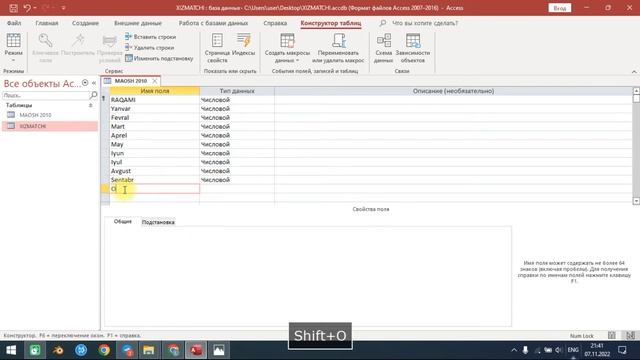This screenshot has width=640, height=360.
Task: Click the Вход sign-in button
Action: point(560,8)
